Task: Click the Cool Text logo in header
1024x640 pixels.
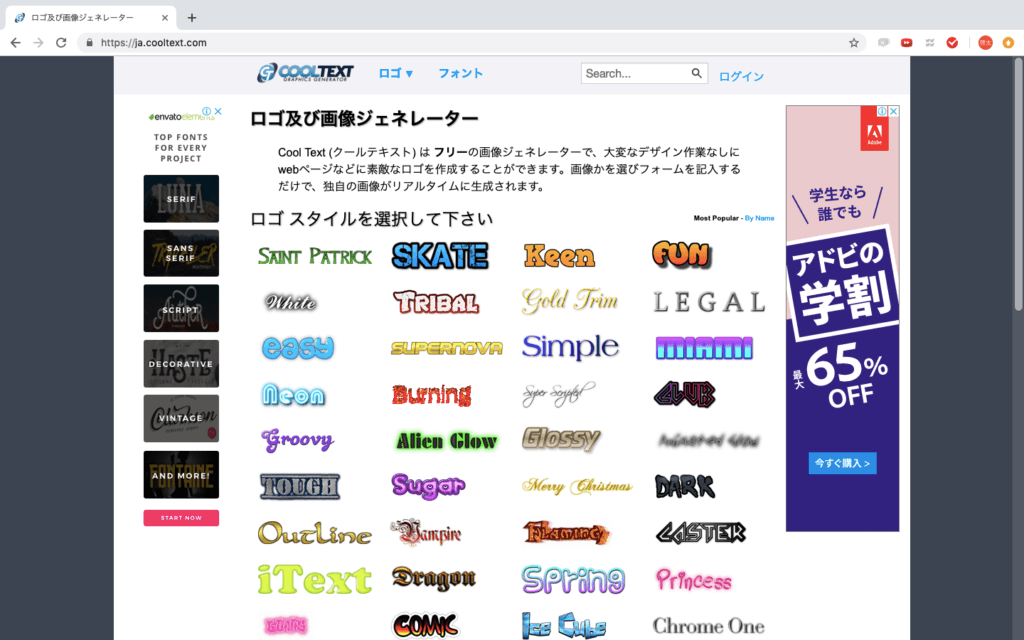Action: click(x=305, y=73)
